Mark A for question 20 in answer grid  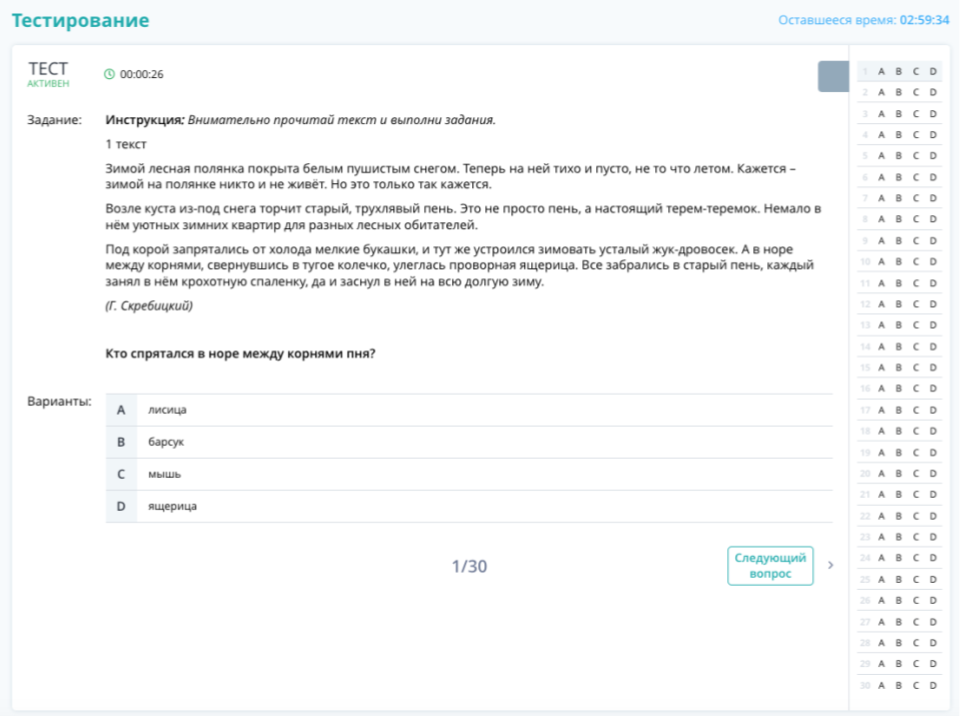882,473
